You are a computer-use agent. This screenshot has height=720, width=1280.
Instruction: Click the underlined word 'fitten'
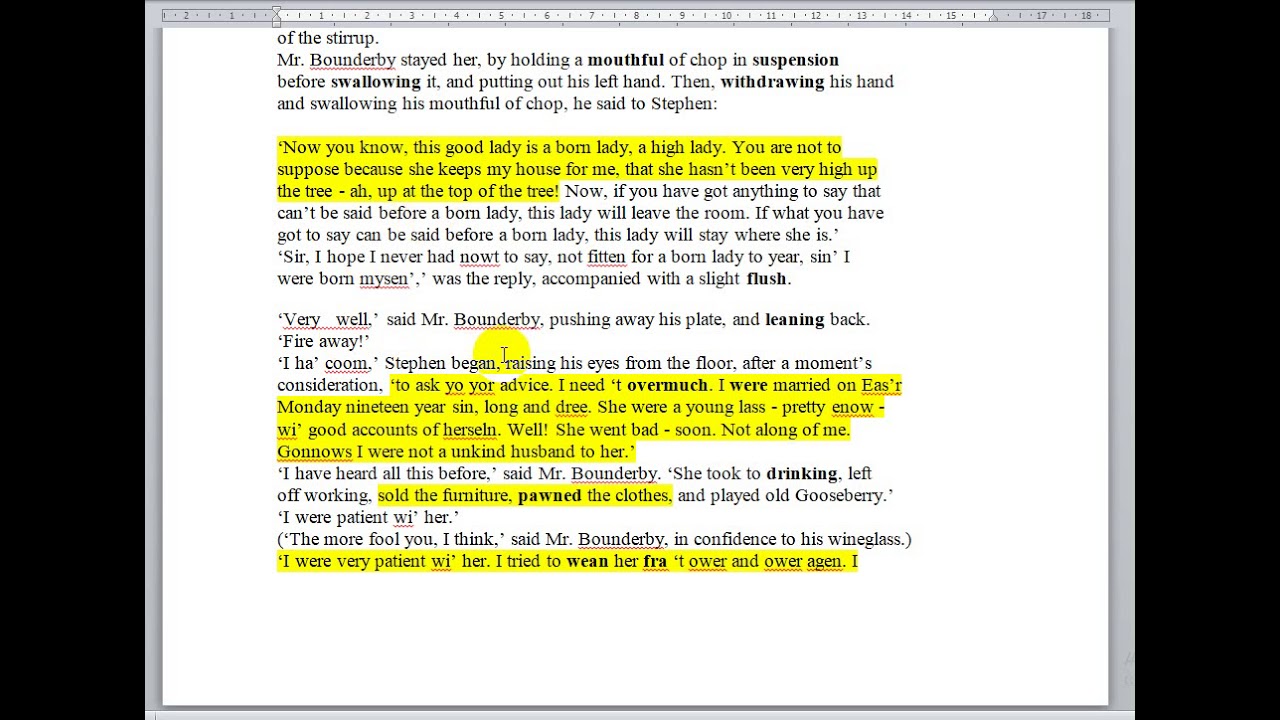point(606,257)
